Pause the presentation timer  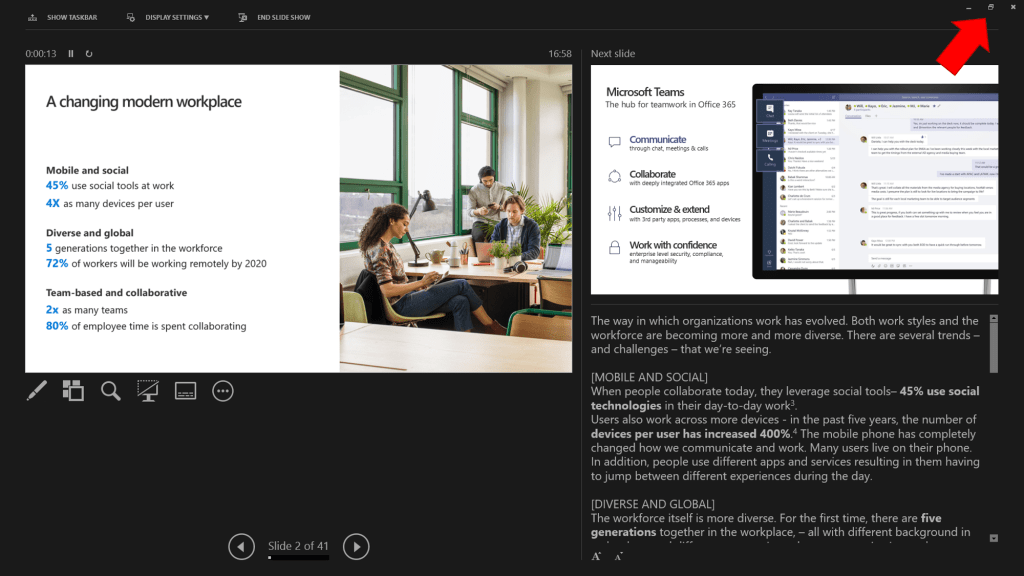pos(71,54)
